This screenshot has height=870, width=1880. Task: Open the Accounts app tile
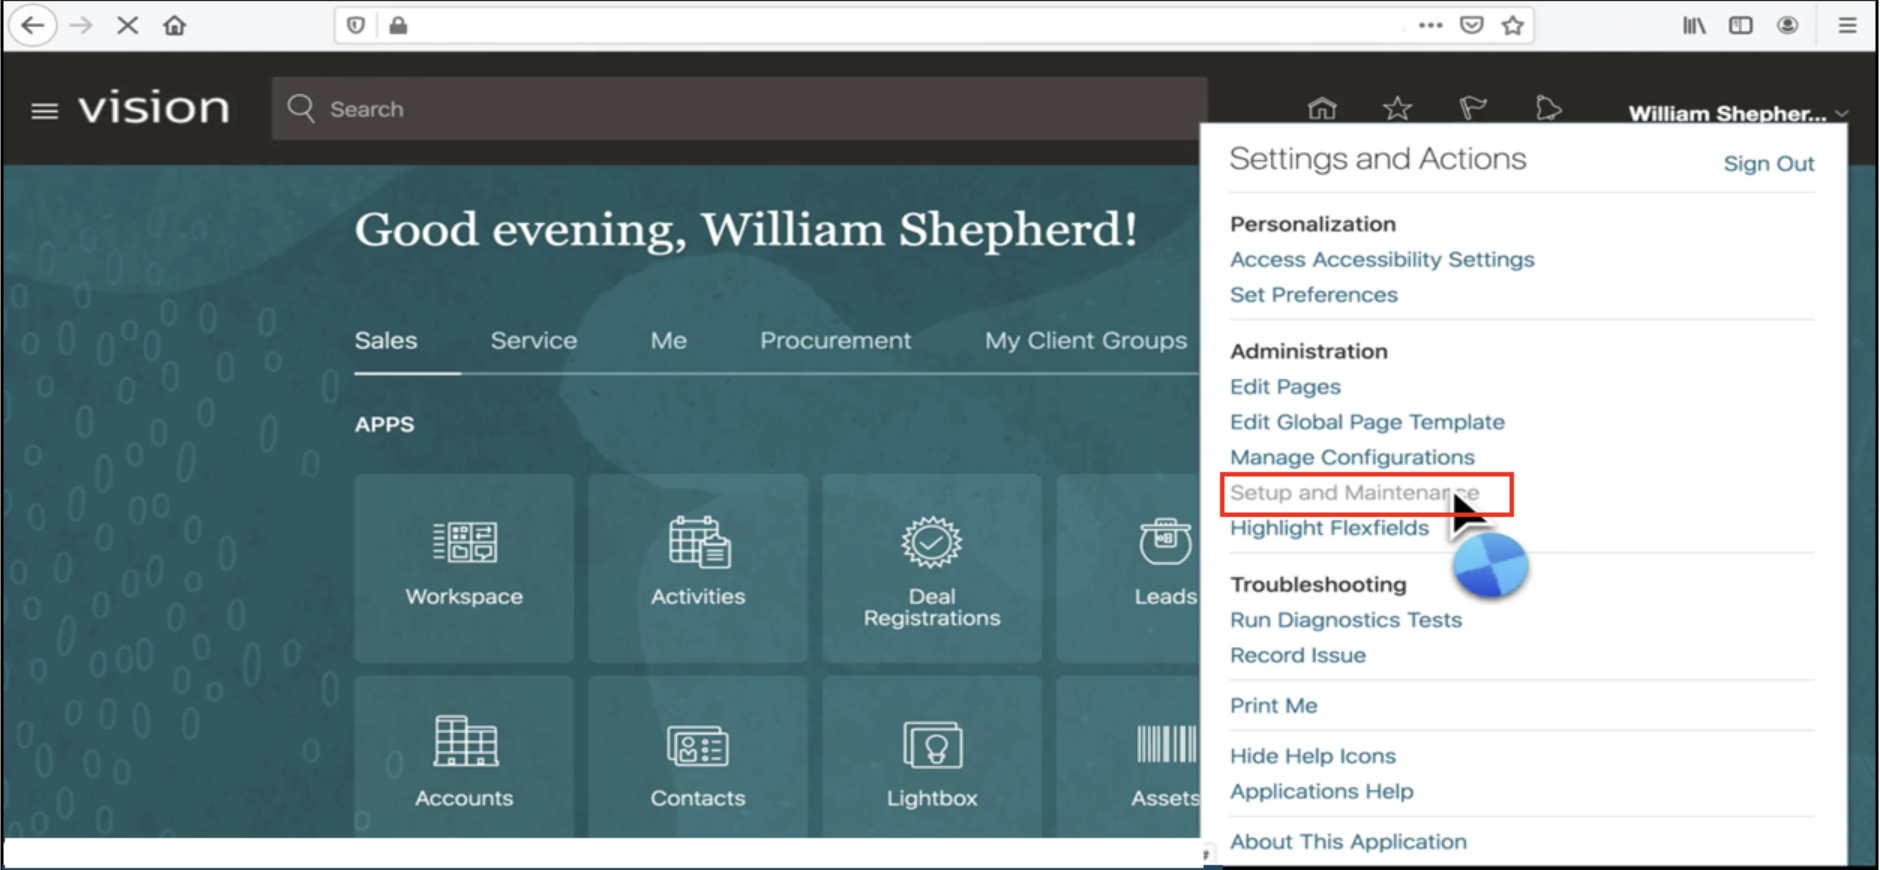tap(464, 760)
